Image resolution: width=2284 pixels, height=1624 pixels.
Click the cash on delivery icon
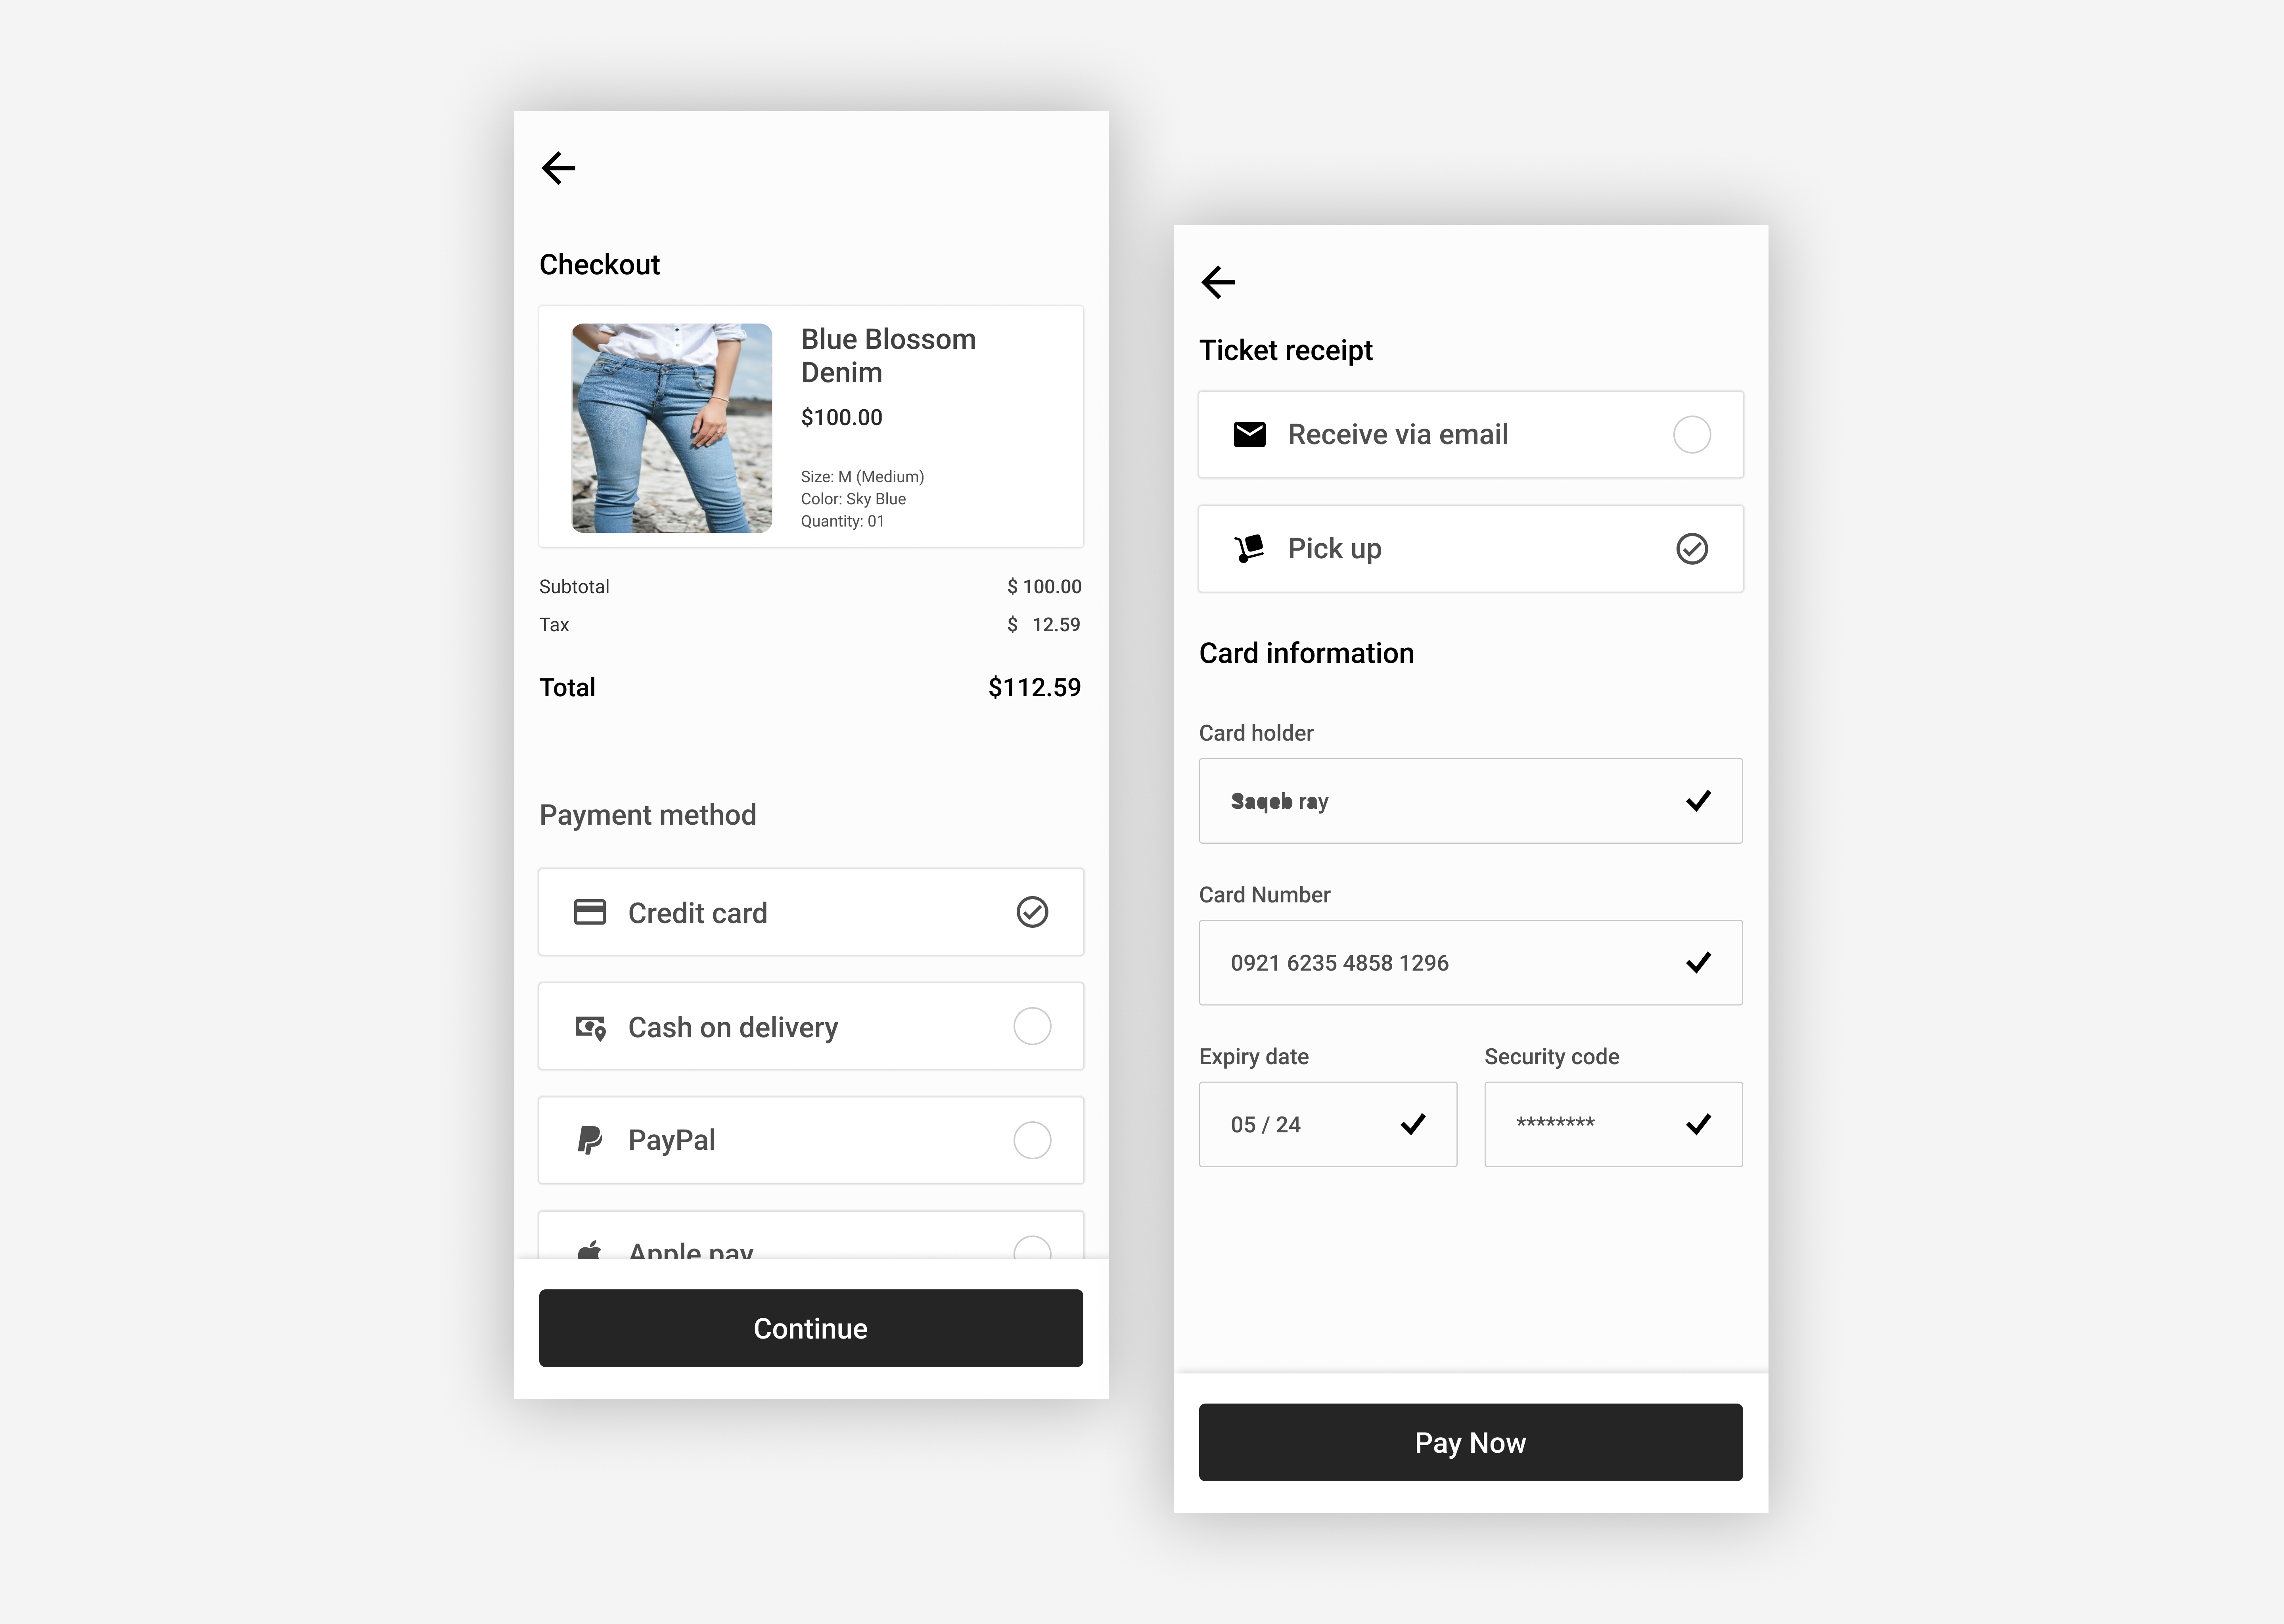pos(594,1026)
